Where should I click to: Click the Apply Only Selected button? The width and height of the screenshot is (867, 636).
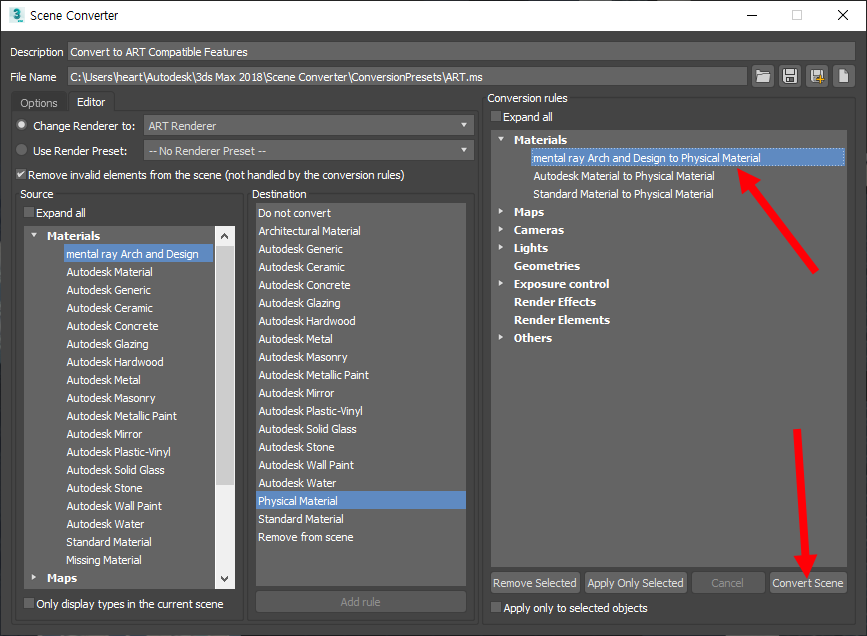(x=635, y=583)
